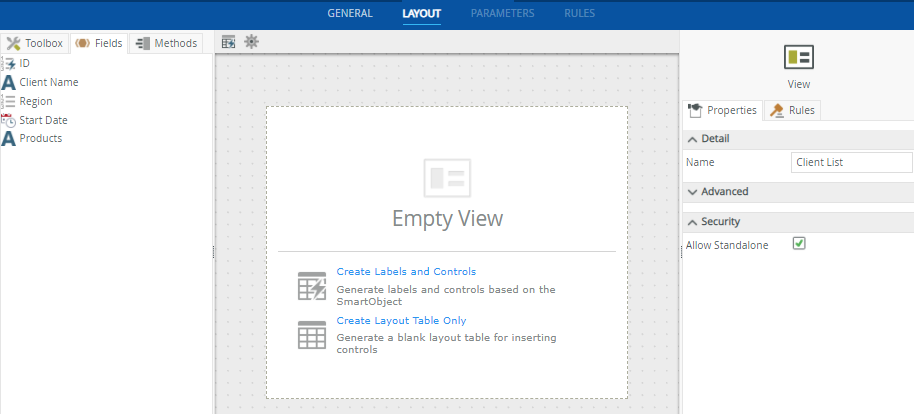Click the Empty View placeholder icon
This screenshot has height=414, width=914.
click(x=447, y=178)
